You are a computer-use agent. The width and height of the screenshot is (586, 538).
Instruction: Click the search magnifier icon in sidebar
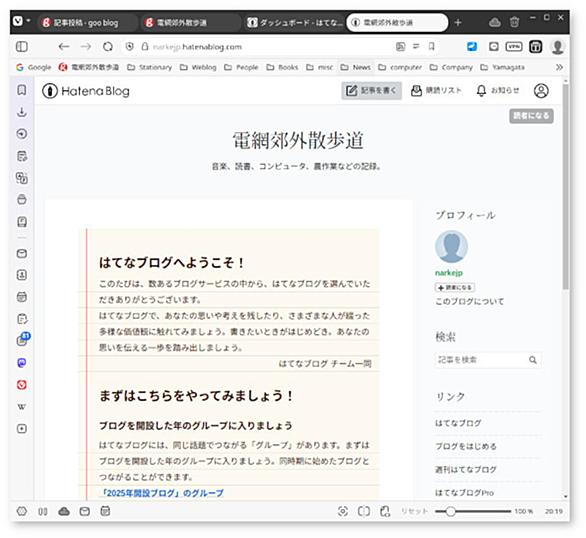click(x=533, y=360)
